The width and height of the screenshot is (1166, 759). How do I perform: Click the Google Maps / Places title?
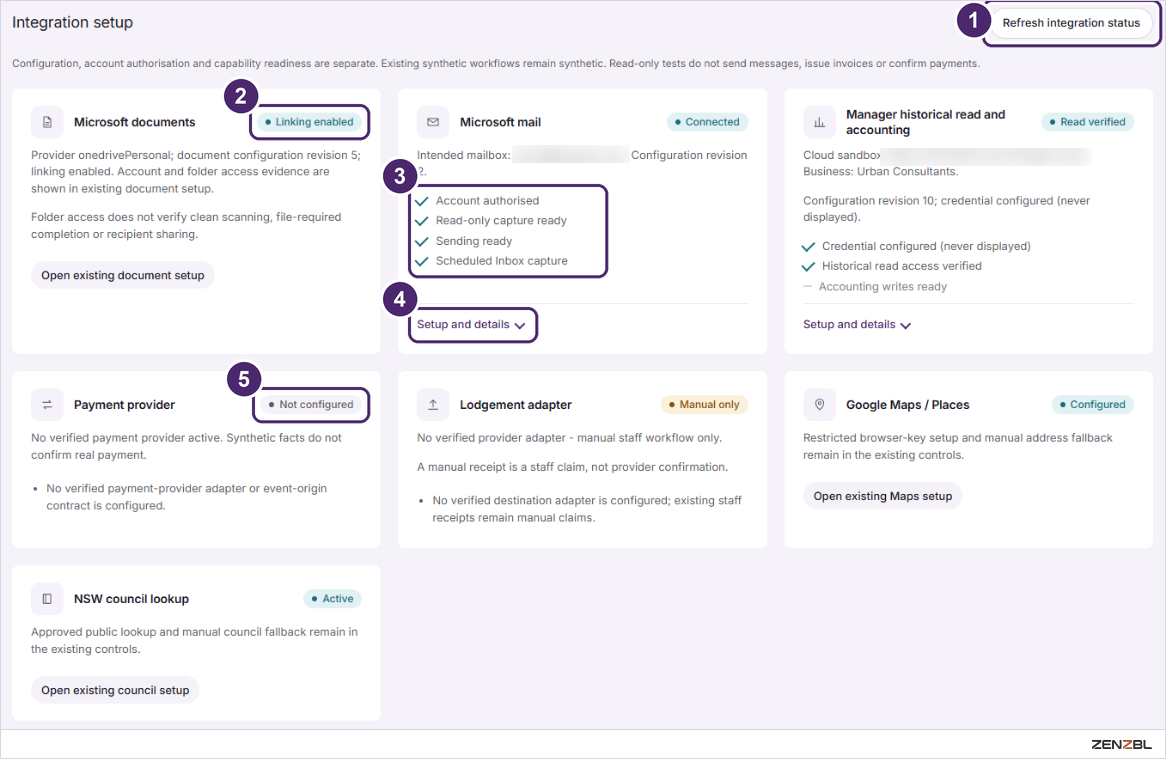point(907,404)
